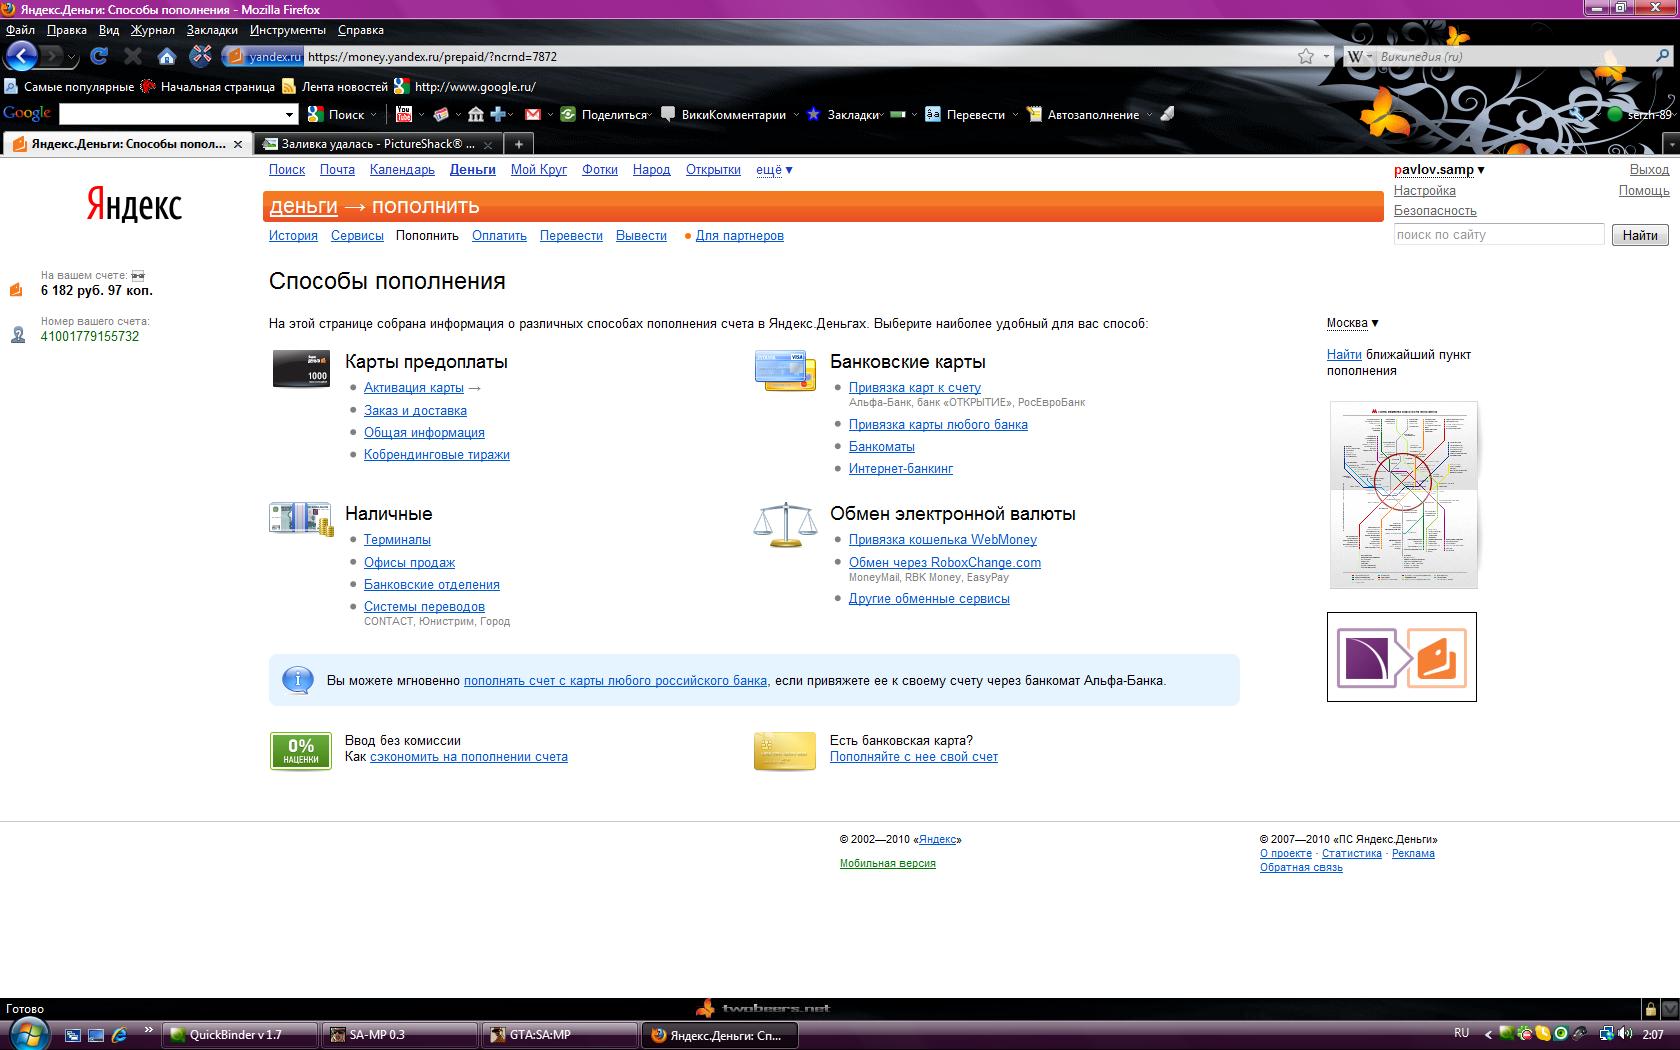This screenshot has height=1050, width=1680.
Task: Reload the page with the refresh icon
Action: tap(99, 56)
